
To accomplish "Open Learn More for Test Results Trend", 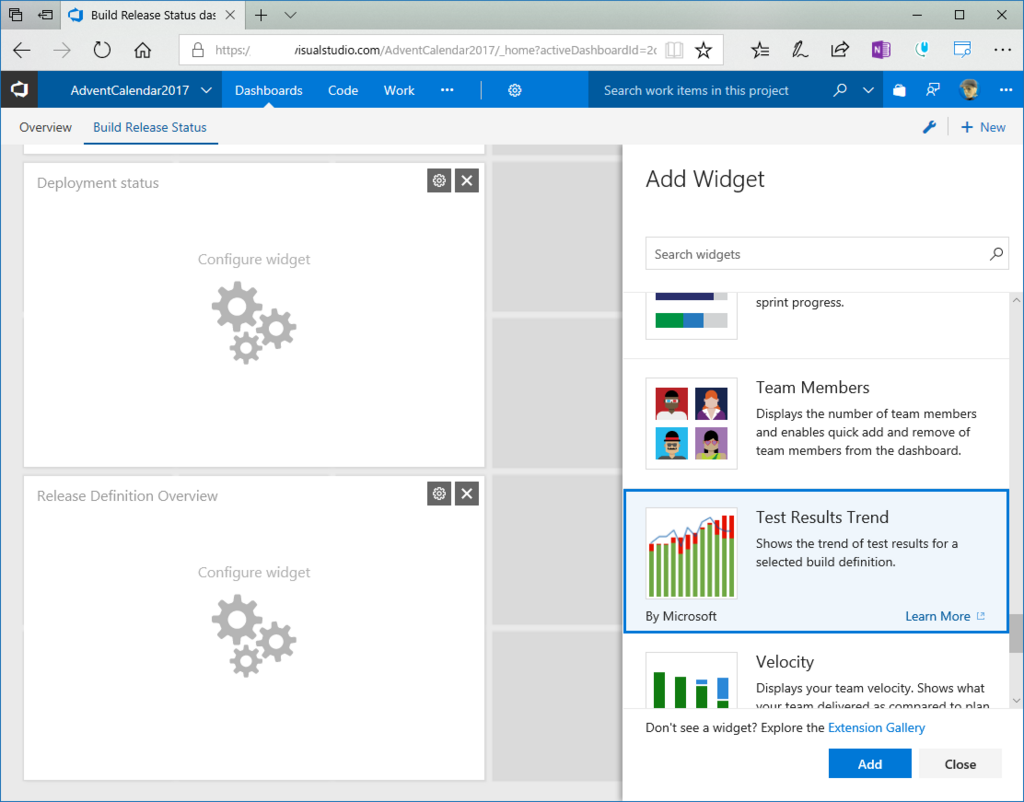I will pyautogui.click(x=944, y=616).
